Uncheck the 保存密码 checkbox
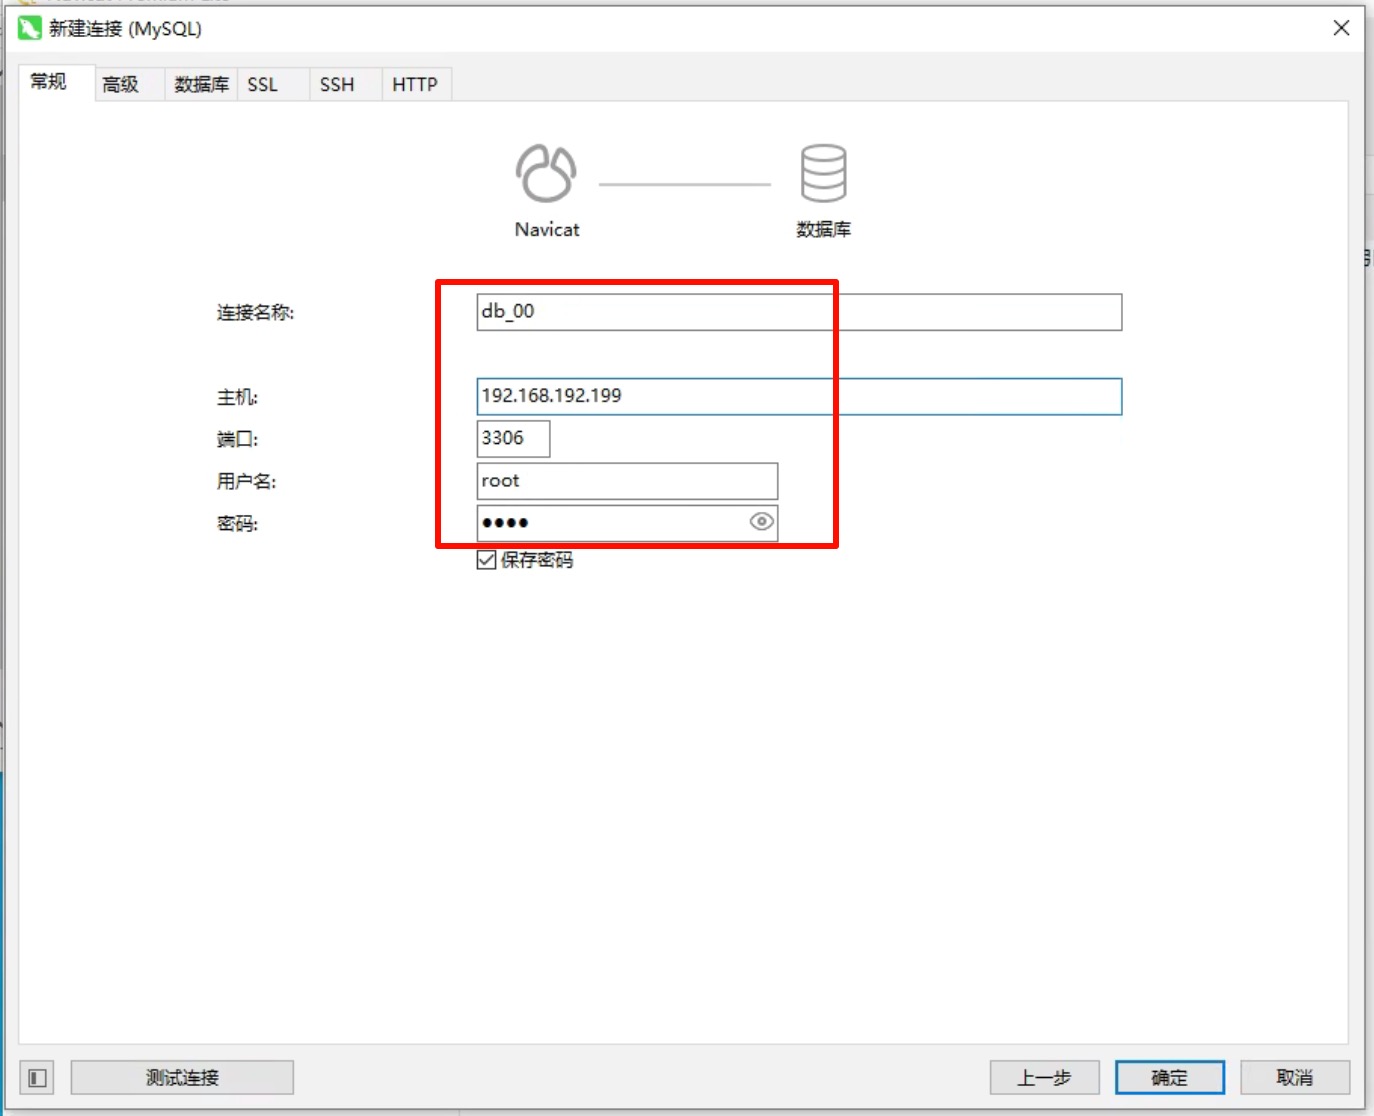 [487, 560]
